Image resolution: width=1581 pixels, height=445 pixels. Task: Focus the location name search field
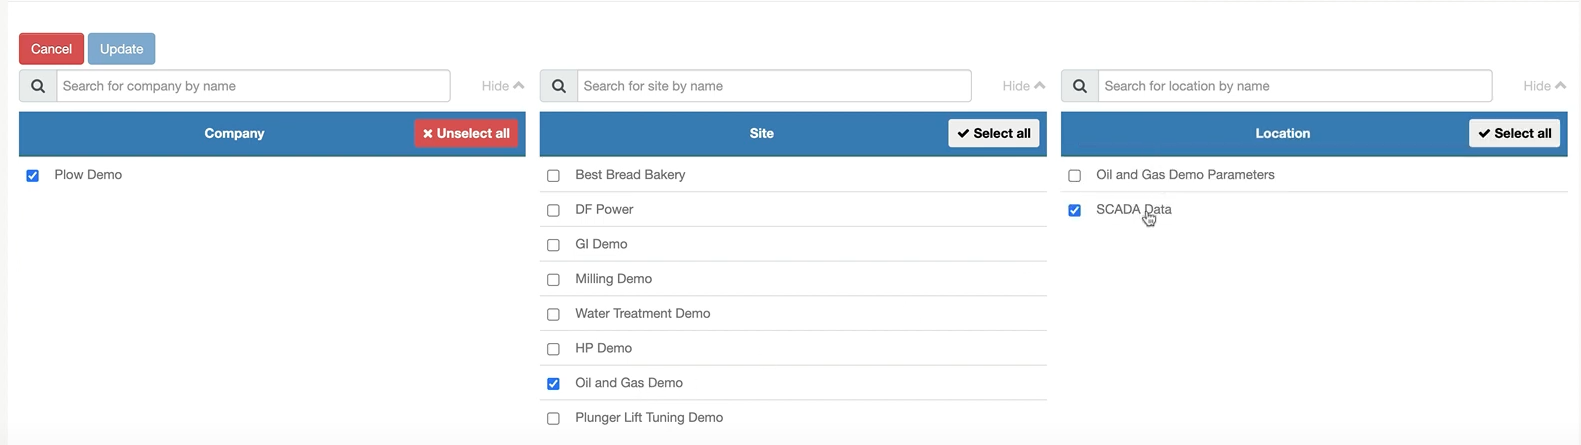[x=1295, y=86]
